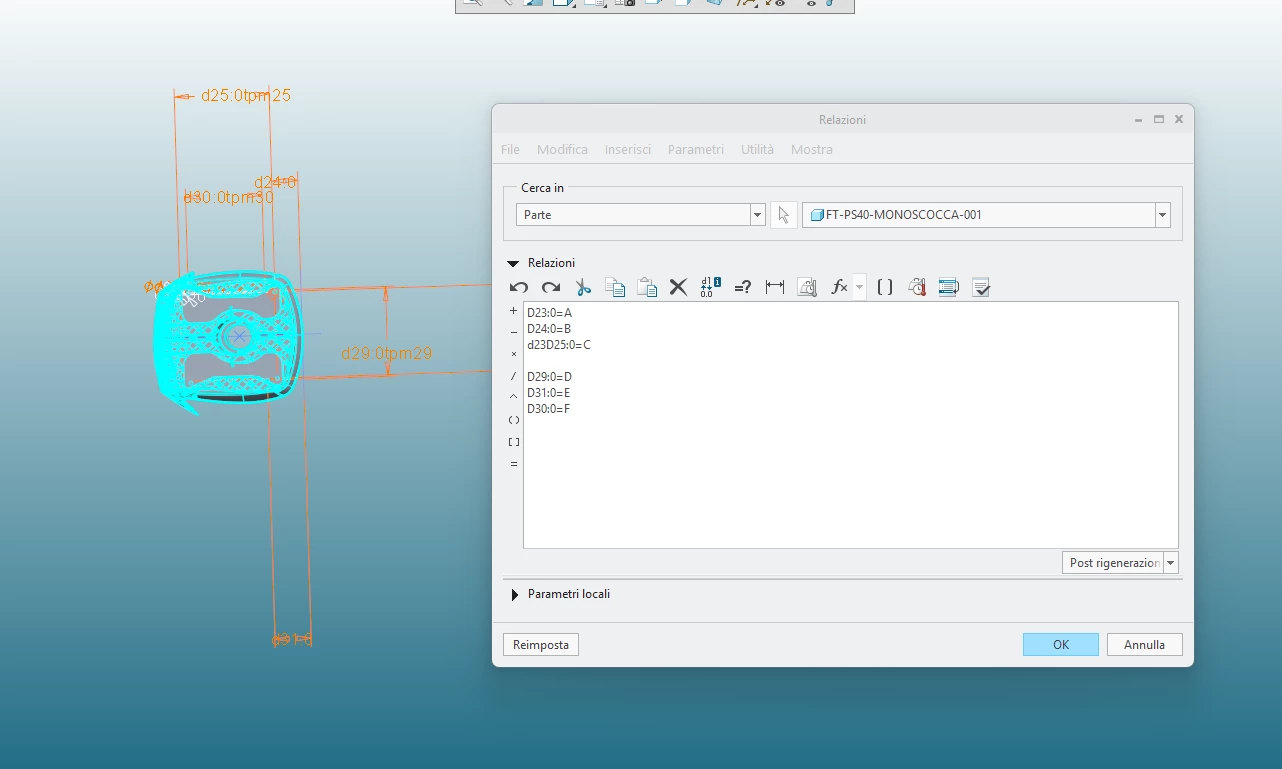
Task: Close the Relazioni dialog
Action: [x=1179, y=119]
